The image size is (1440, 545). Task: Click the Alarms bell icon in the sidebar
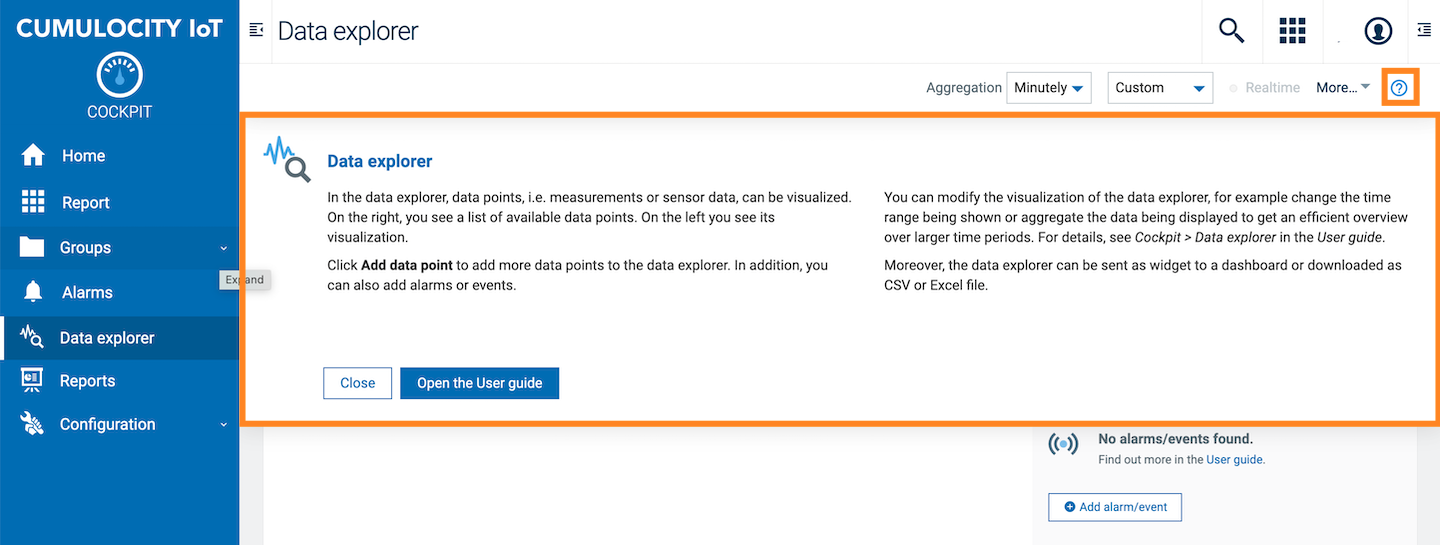tap(33, 292)
